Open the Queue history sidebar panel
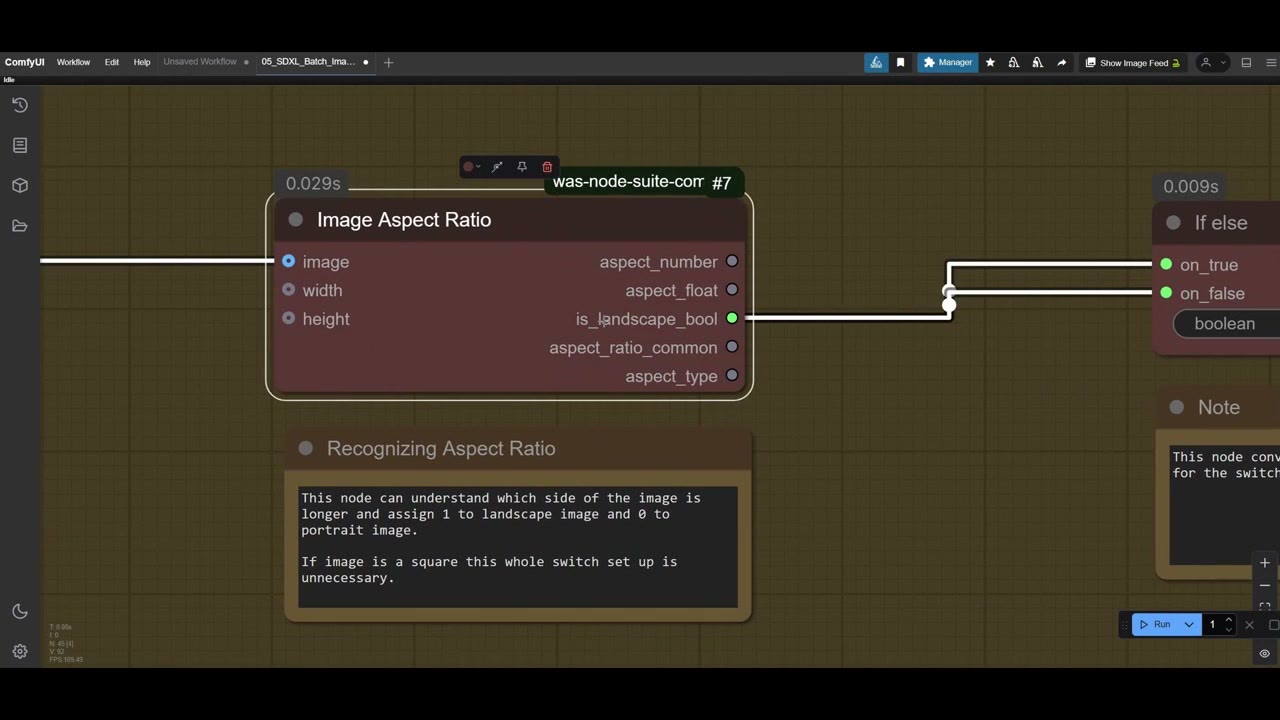 tap(20, 105)
